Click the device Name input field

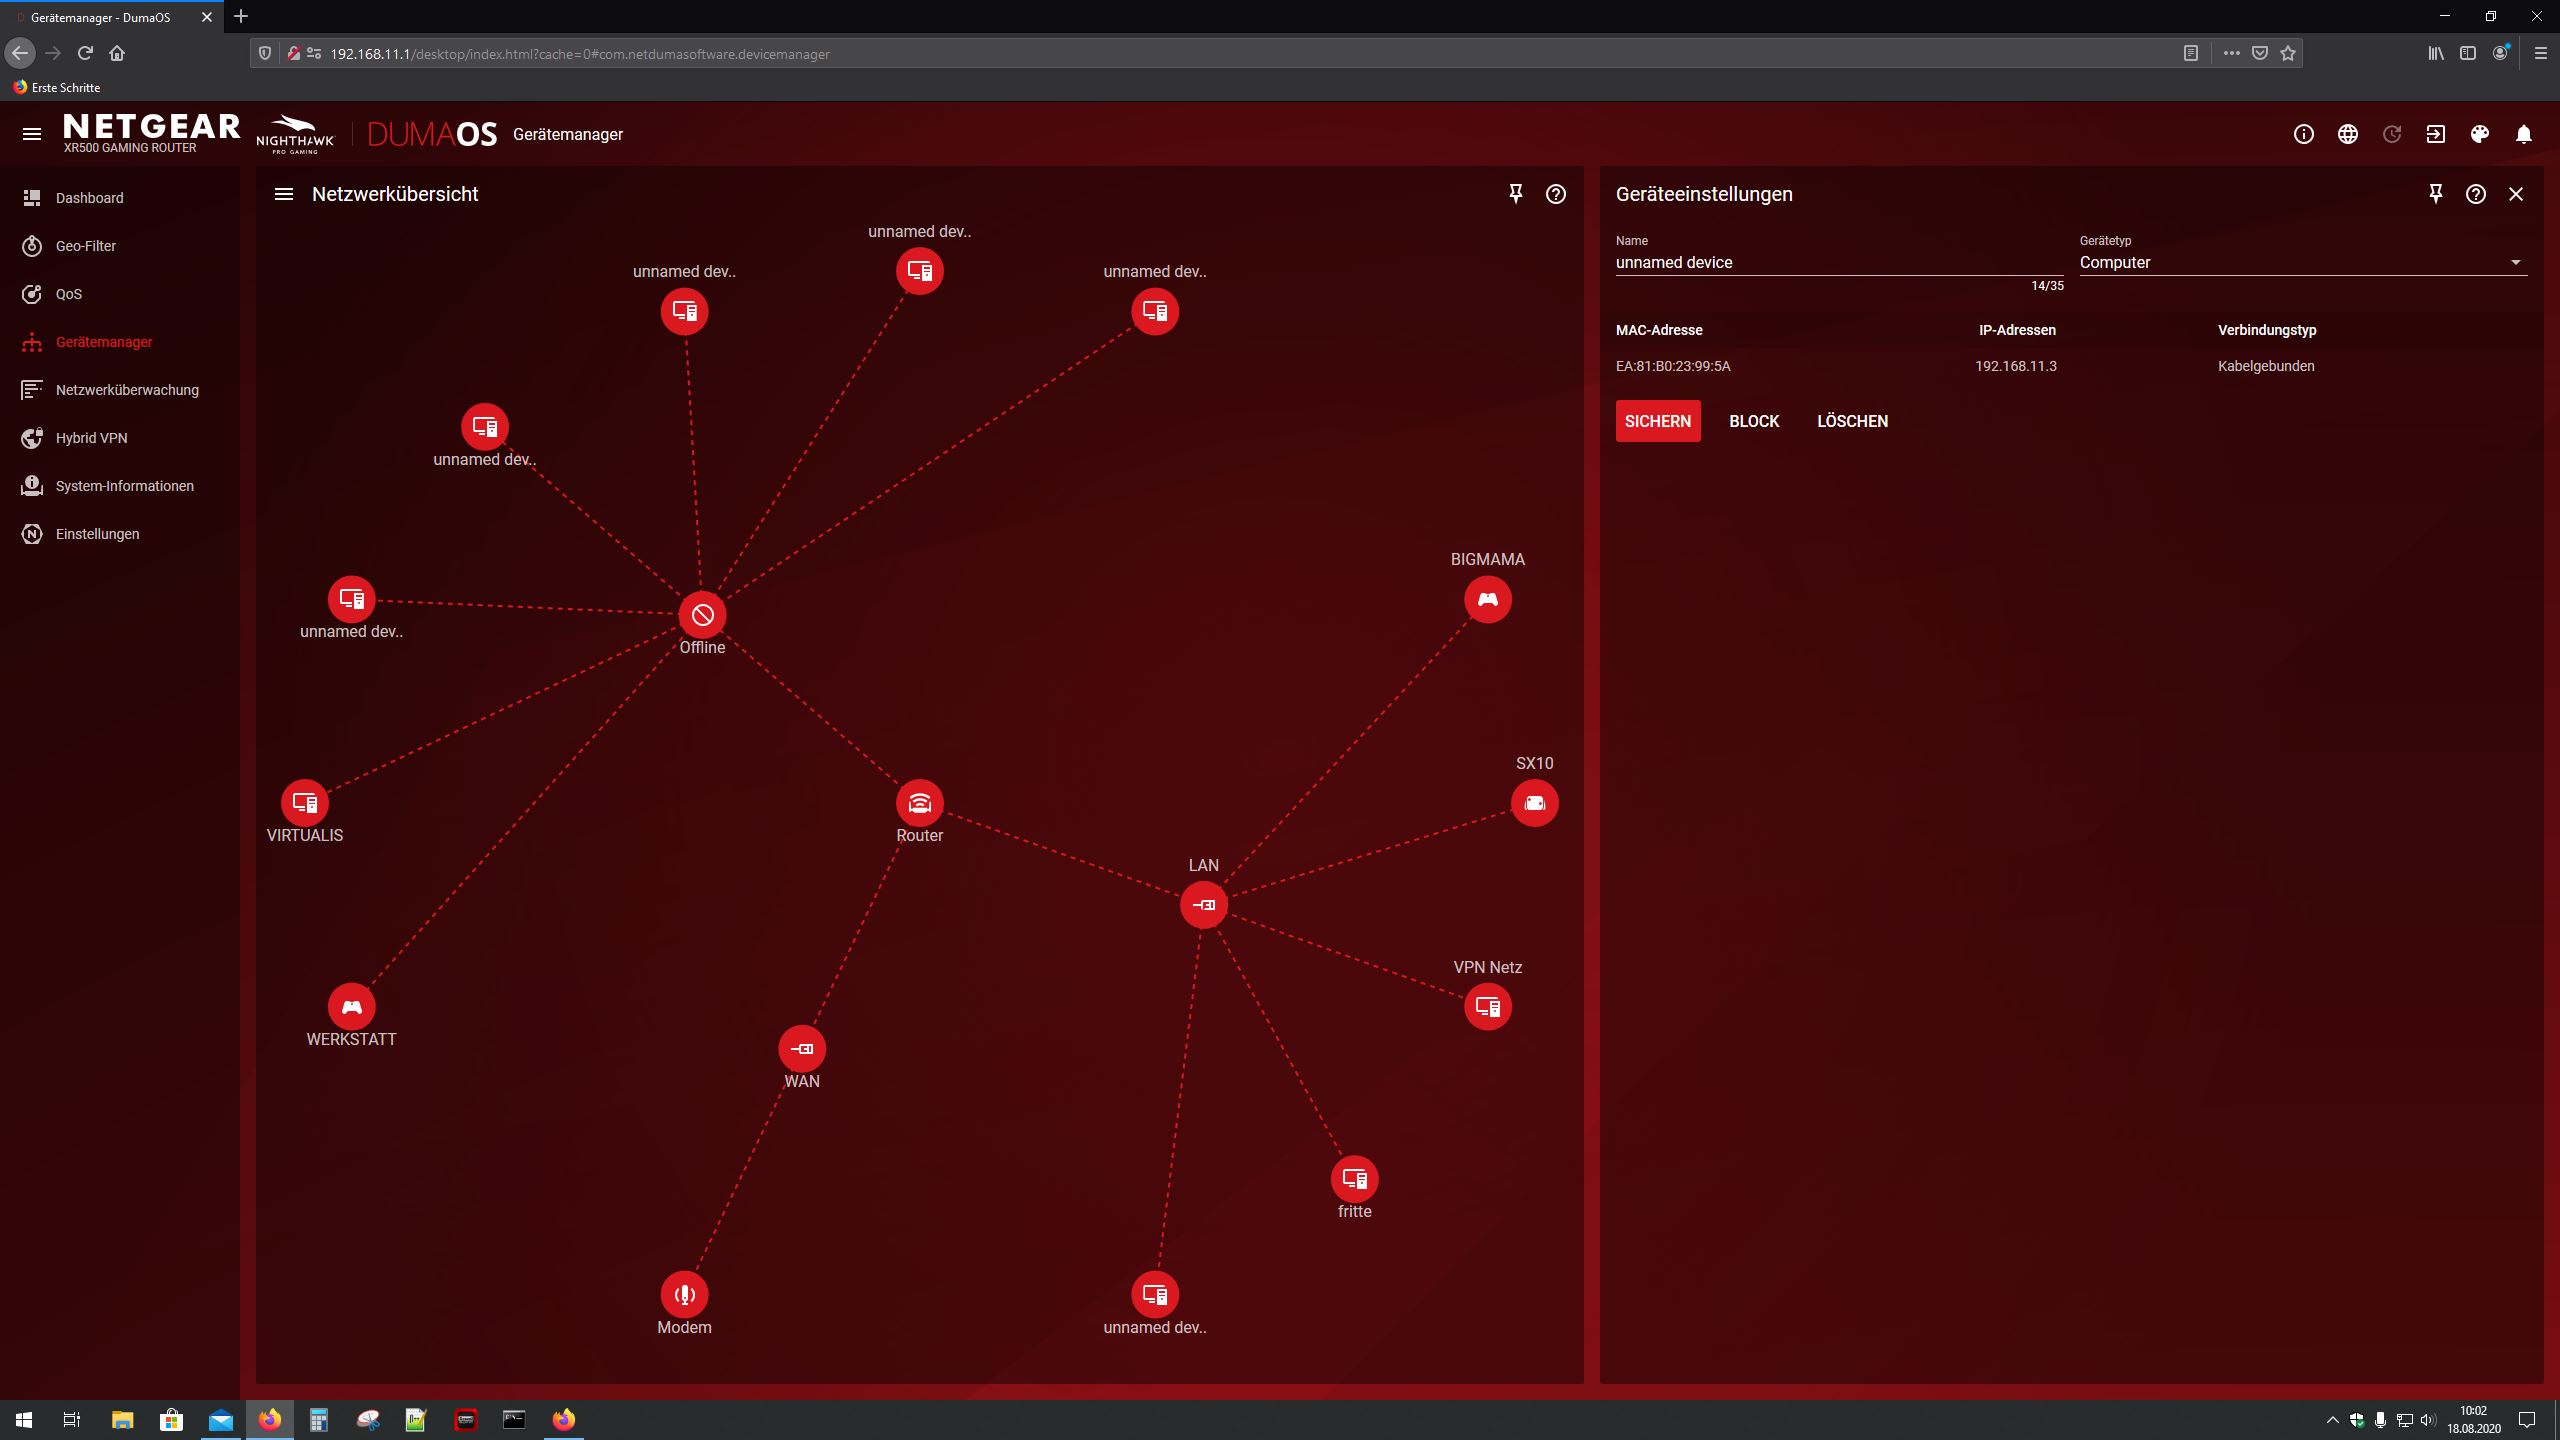pos(1838,263)
